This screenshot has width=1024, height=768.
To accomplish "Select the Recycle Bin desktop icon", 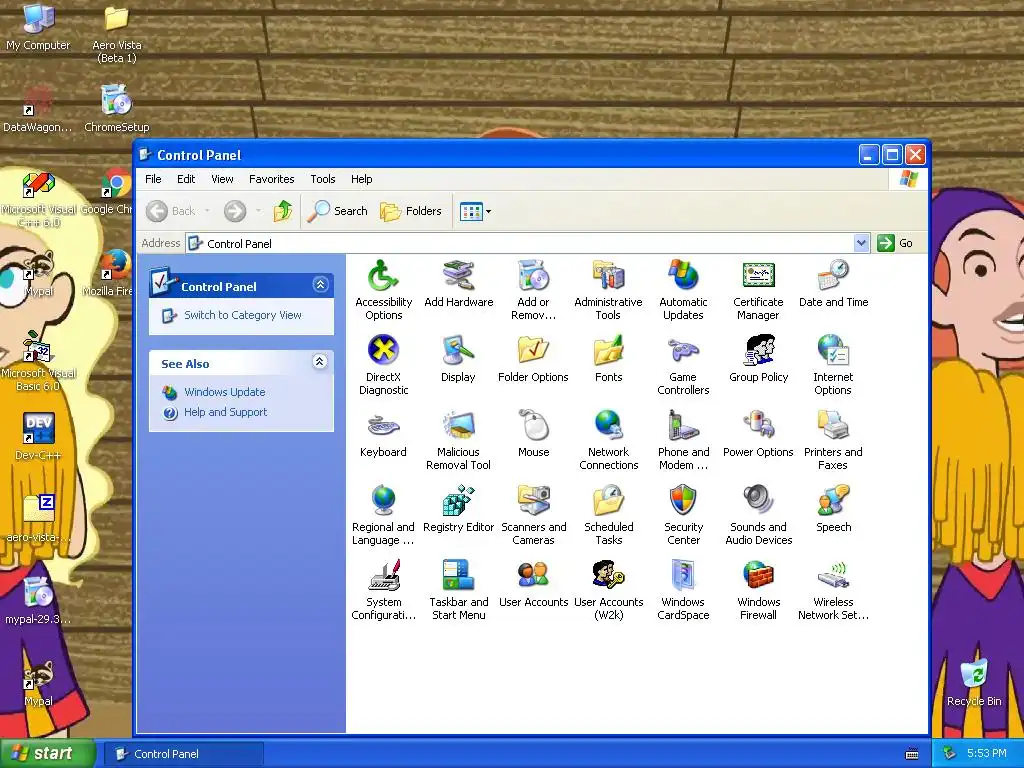I will (x=974, y=684).
